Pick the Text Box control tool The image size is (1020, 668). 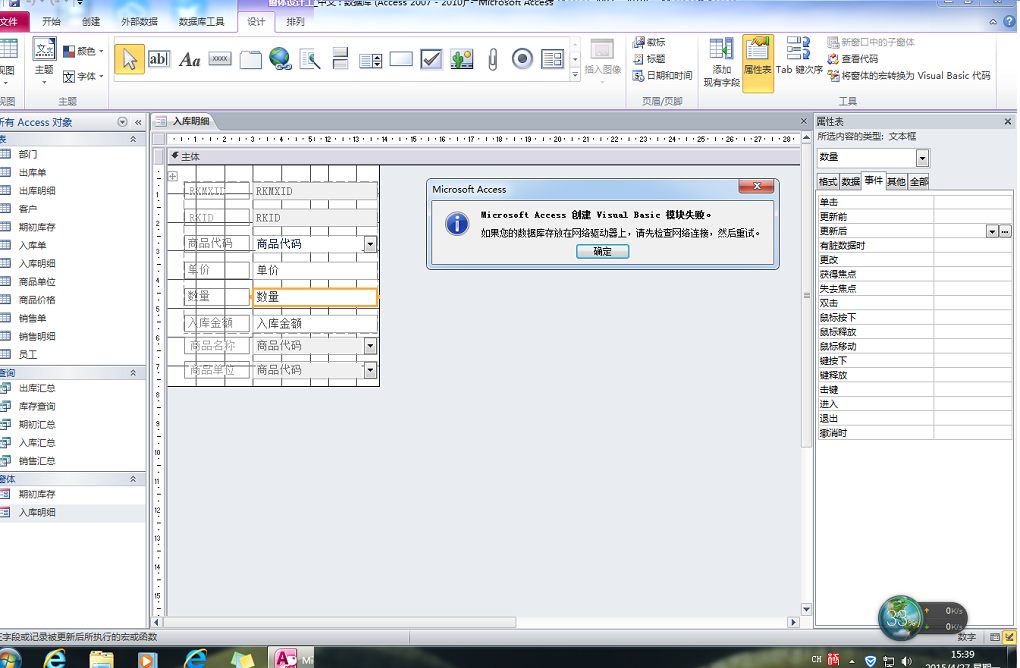(x=159, y=59)
